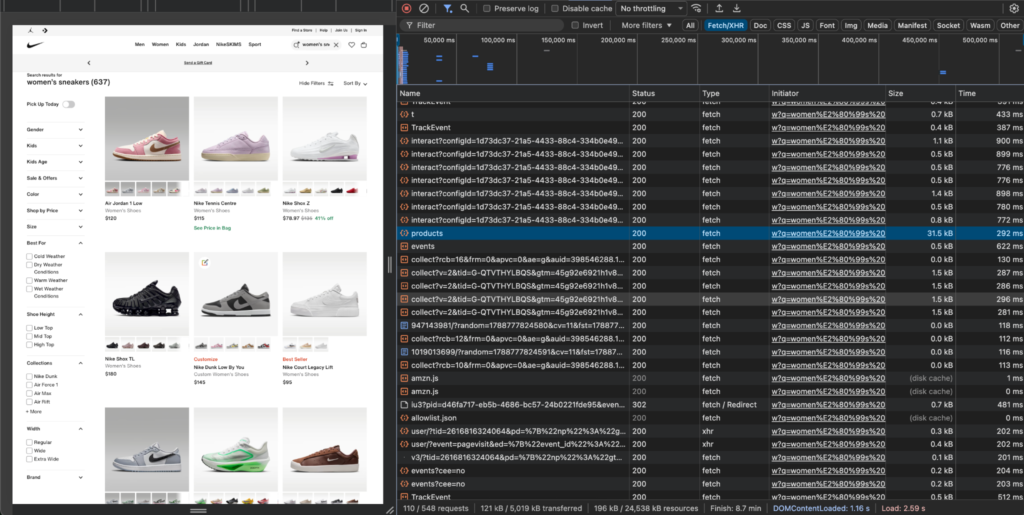Screen dimensions: 1024x515
Task: Open the Women menu on Nike
Action: click(161, 45)
